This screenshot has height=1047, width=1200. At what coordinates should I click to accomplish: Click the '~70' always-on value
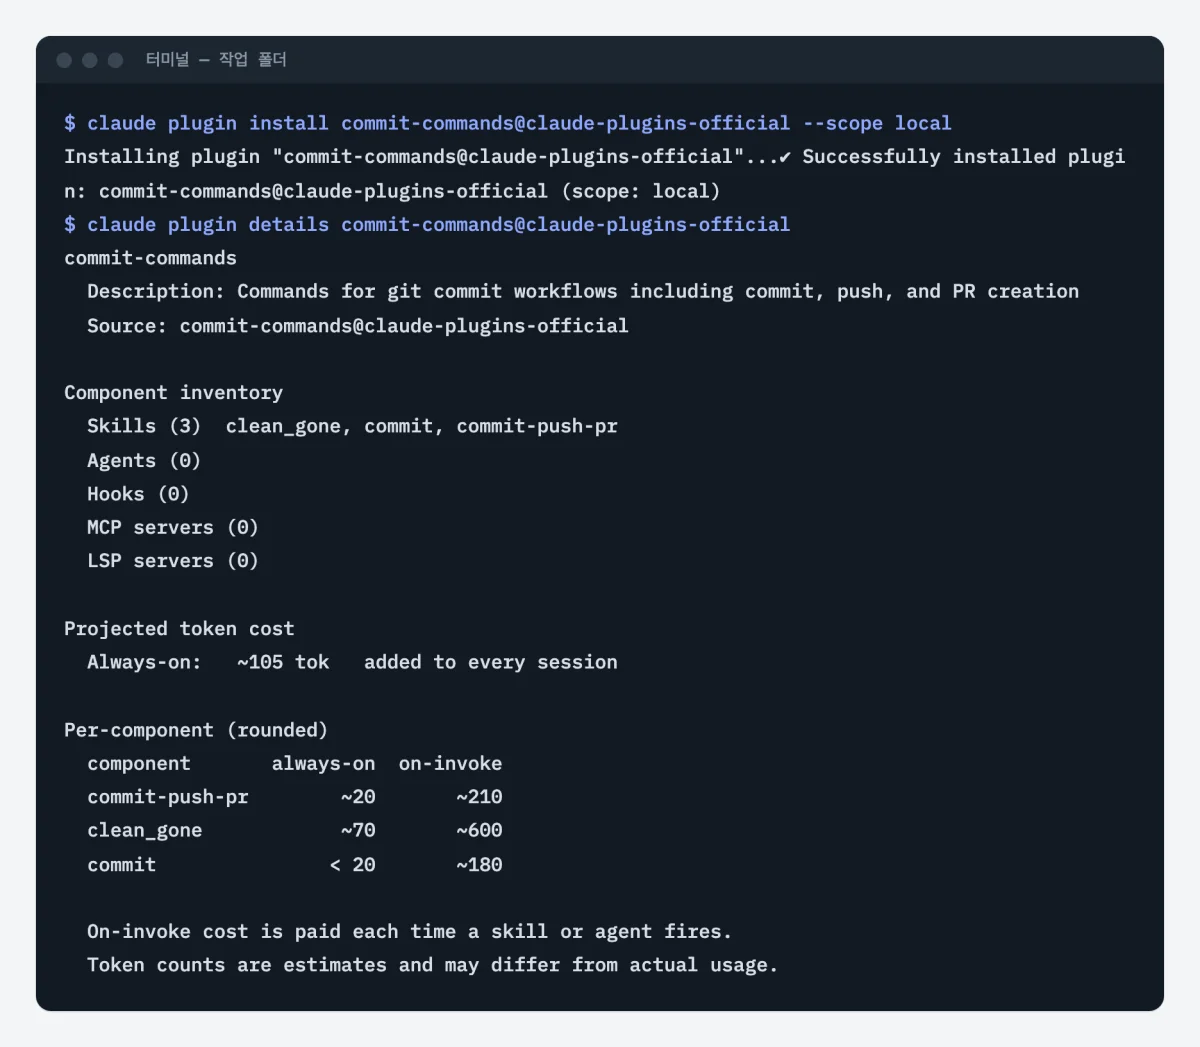click(358, 831)
